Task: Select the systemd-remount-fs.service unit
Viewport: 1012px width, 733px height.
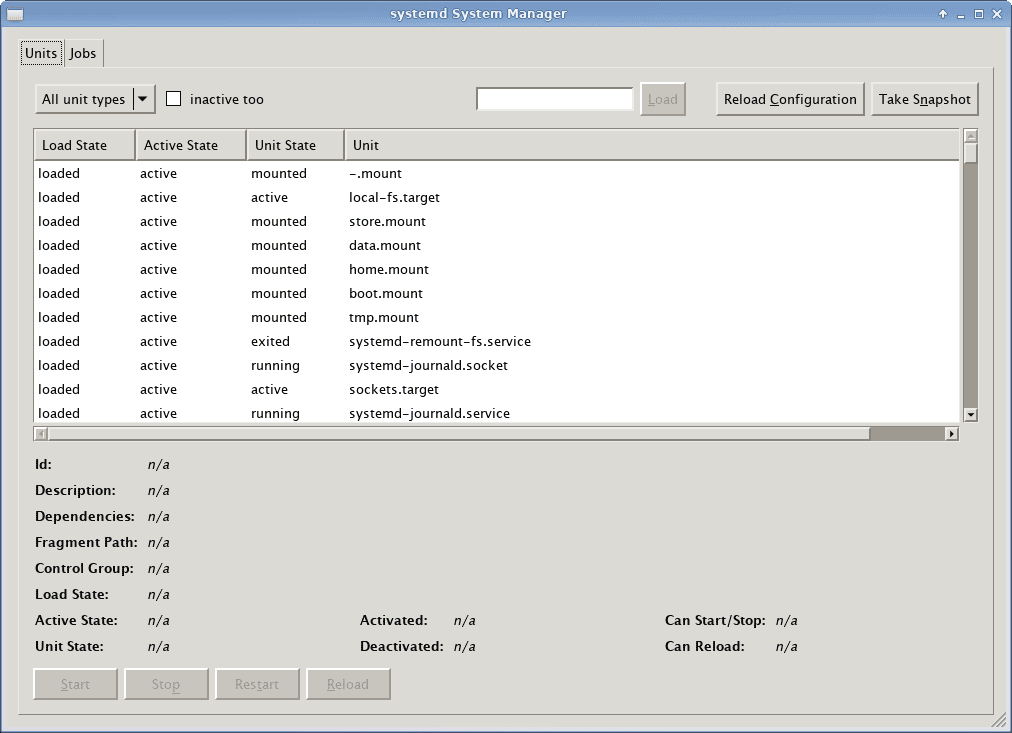Action: pyautogui.click(x=496, y=341)
